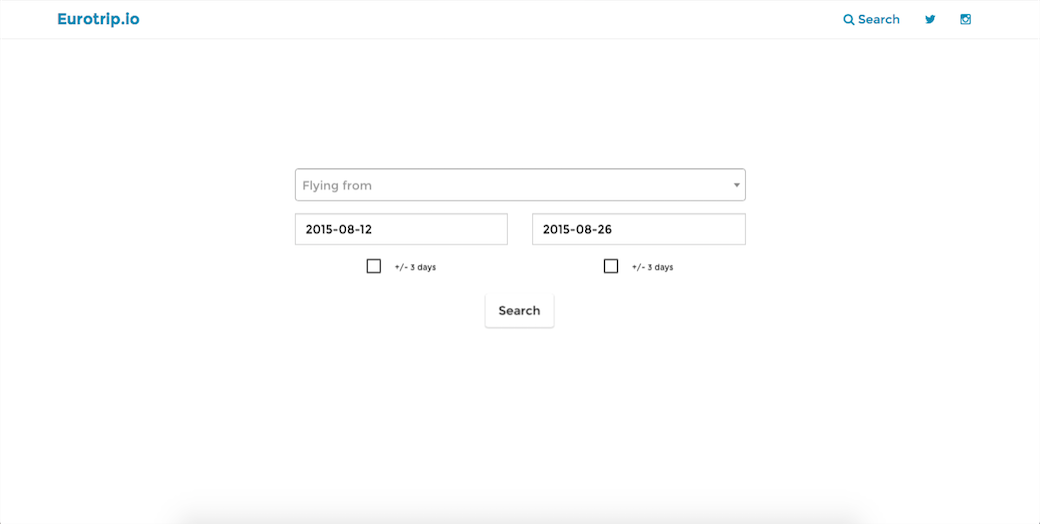The height and width of the screenshot is (524, 1040).
Task: Go to Eurotrip.io home via brand link
Action: tap(98, 19)
